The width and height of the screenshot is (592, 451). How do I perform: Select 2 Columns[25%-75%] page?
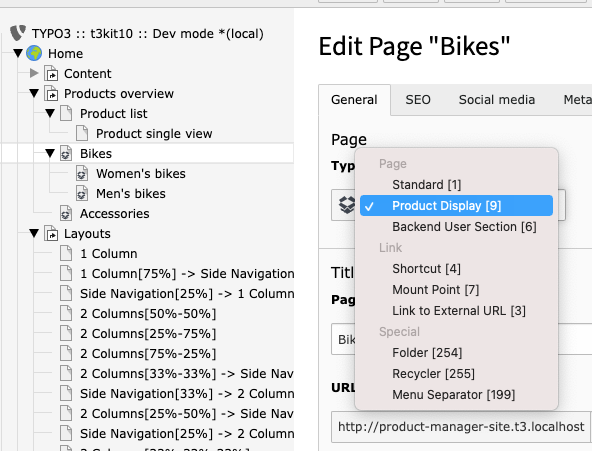coord(148,334)
